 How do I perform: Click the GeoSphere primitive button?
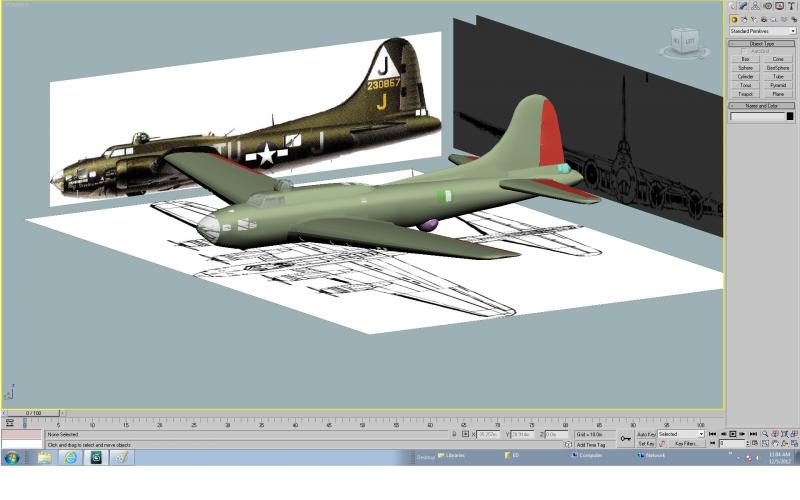[x=778, y=68]
